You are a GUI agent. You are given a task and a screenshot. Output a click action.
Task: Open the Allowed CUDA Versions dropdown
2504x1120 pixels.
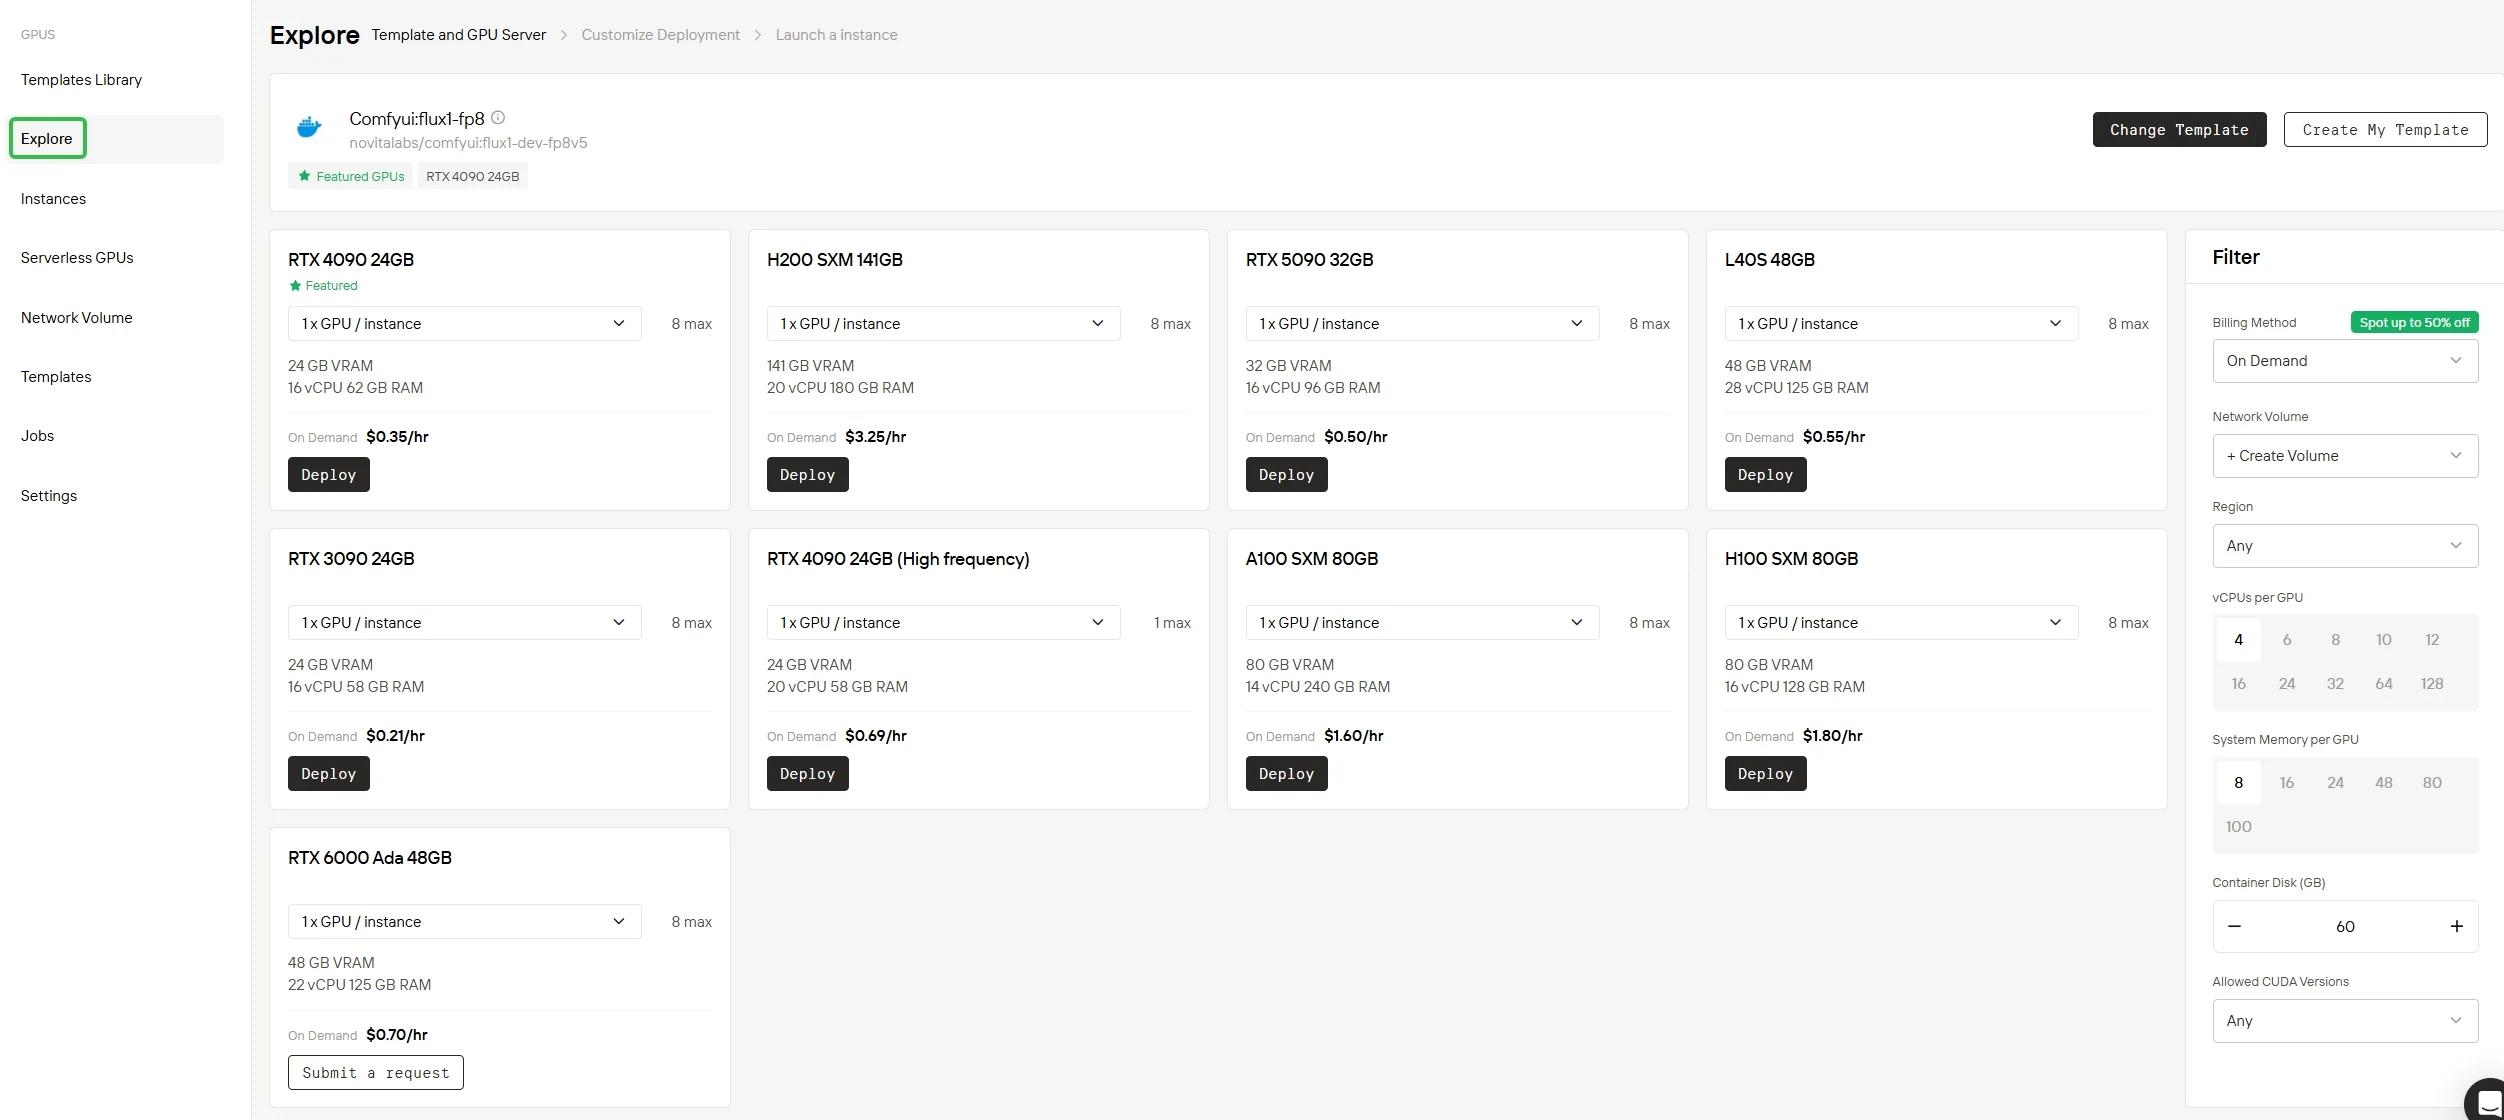2345,1021
